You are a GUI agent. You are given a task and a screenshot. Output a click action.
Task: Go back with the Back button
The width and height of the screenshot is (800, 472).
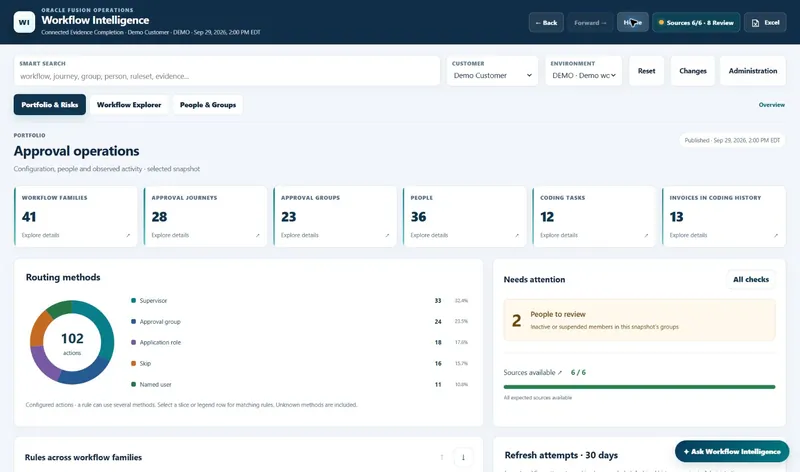point(546,22)
